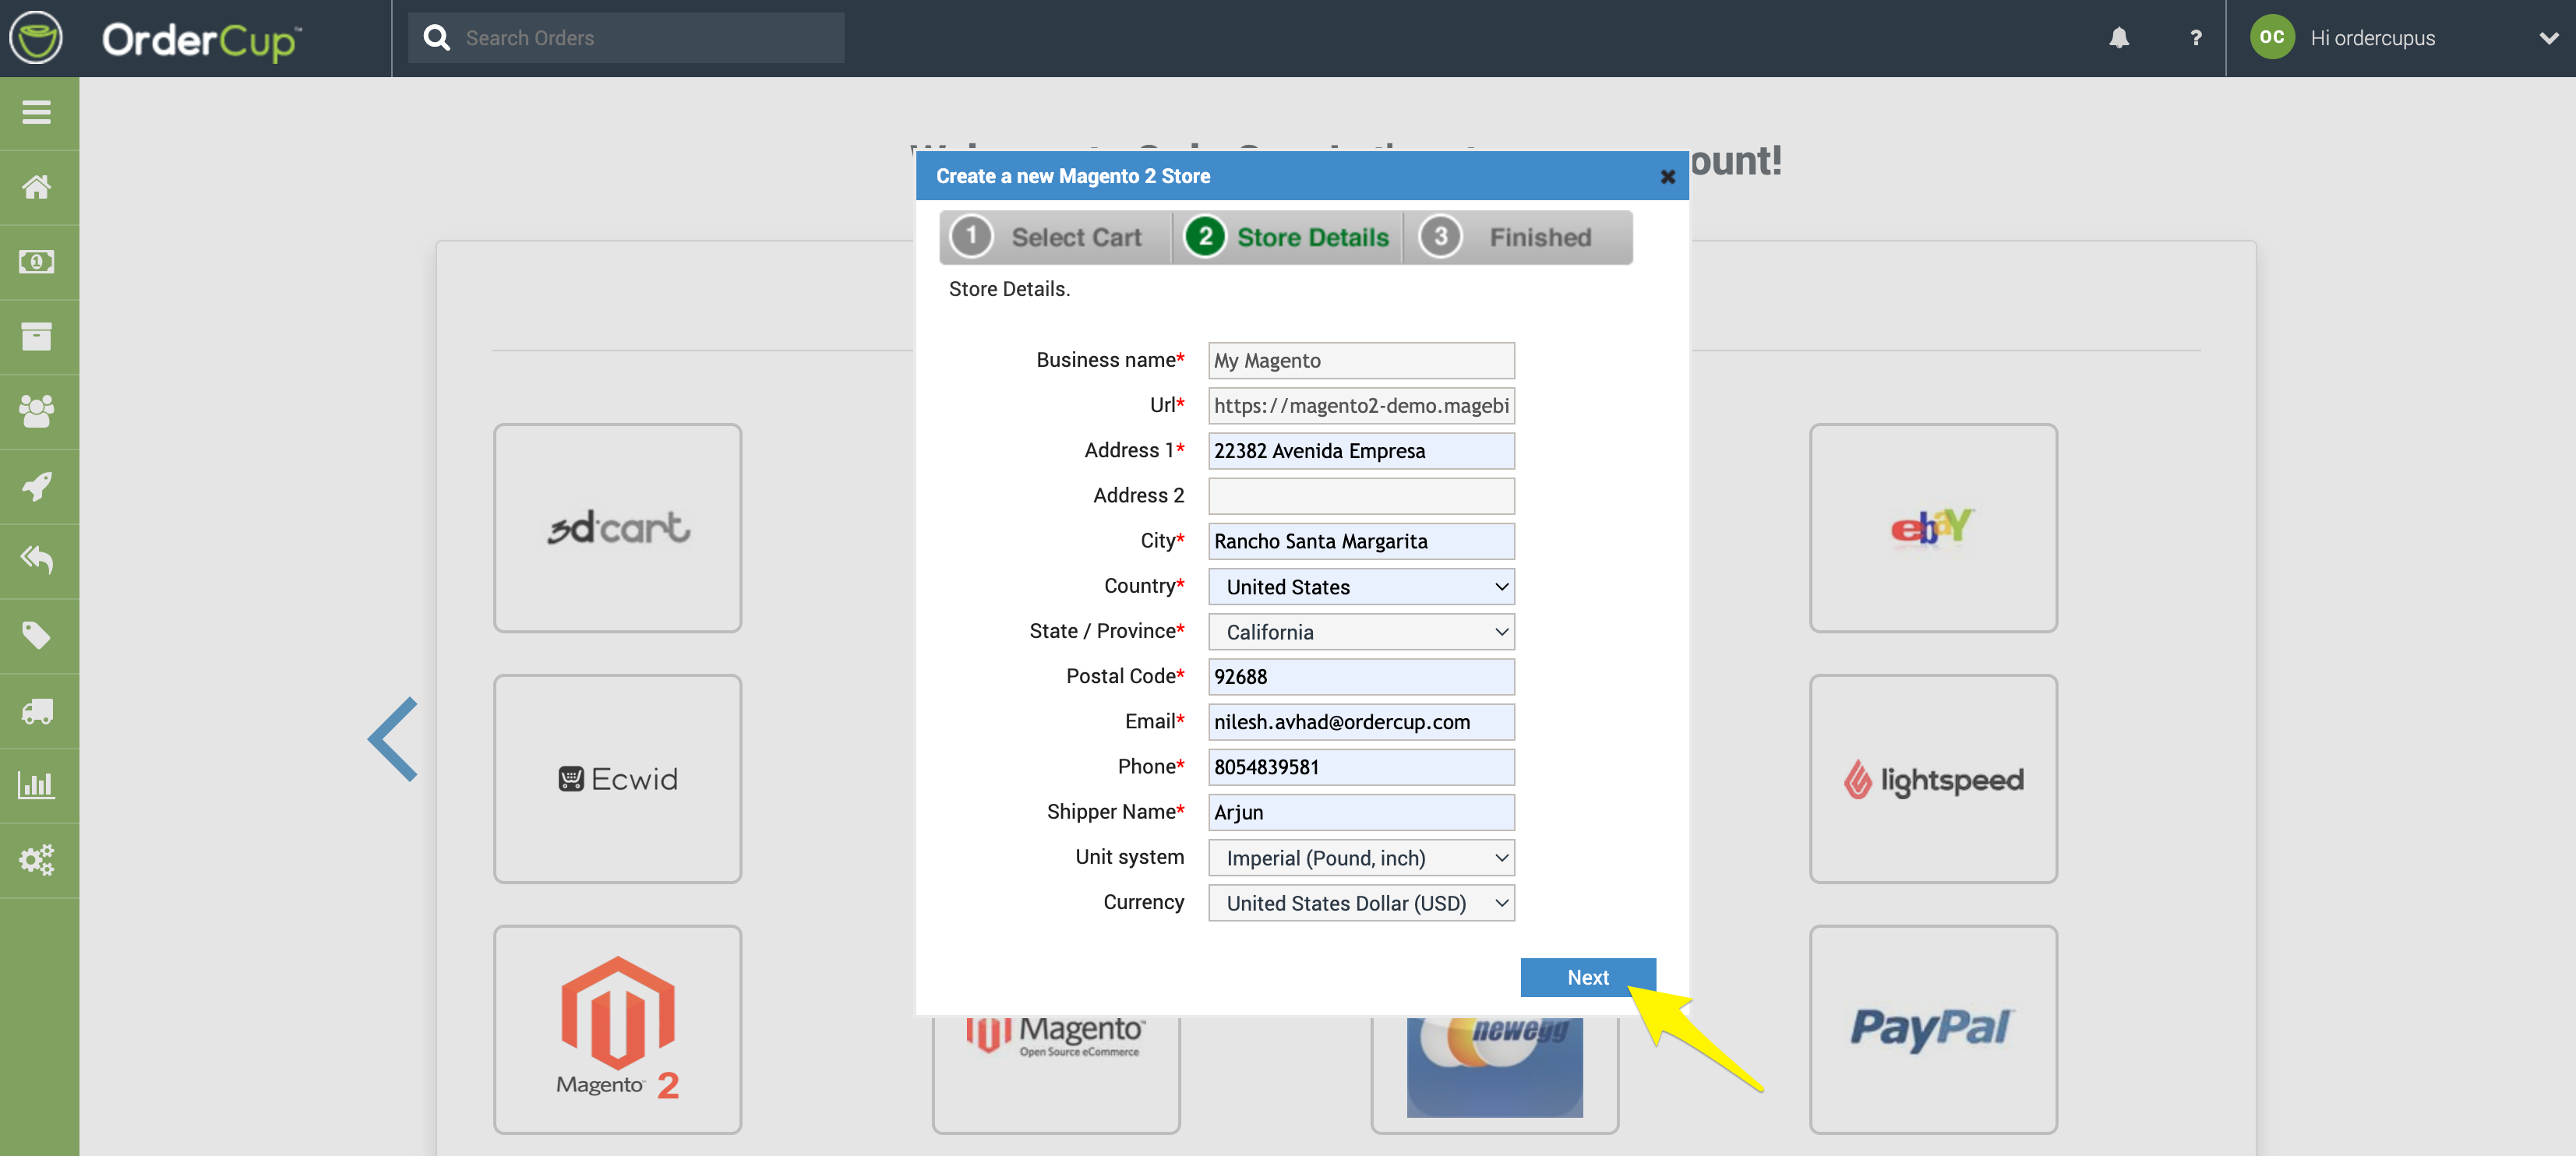The width and height of the screenshot is (2576, 1156).
Task: Open the customers group icon
Action: tap(37, 411)
